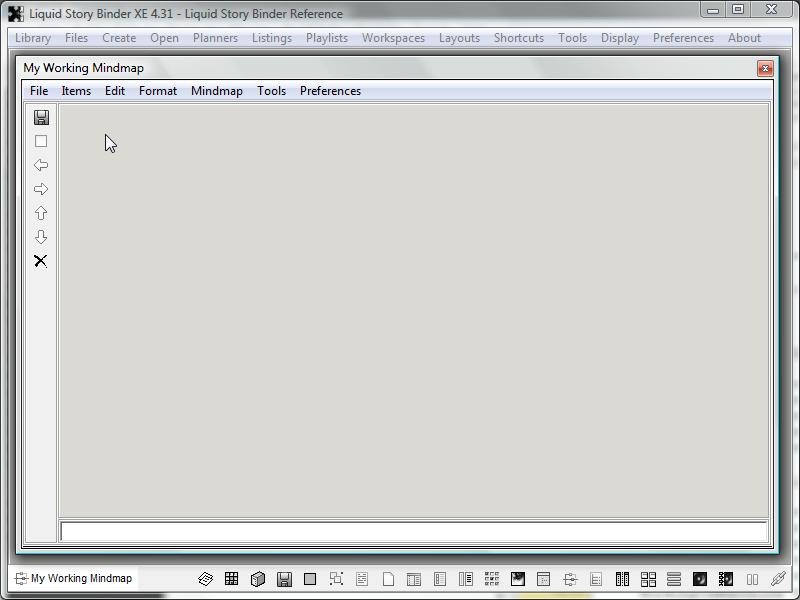Click the black X delete icon in the sidebar
This screenshot has height=600, width=800.
(41, 261)
